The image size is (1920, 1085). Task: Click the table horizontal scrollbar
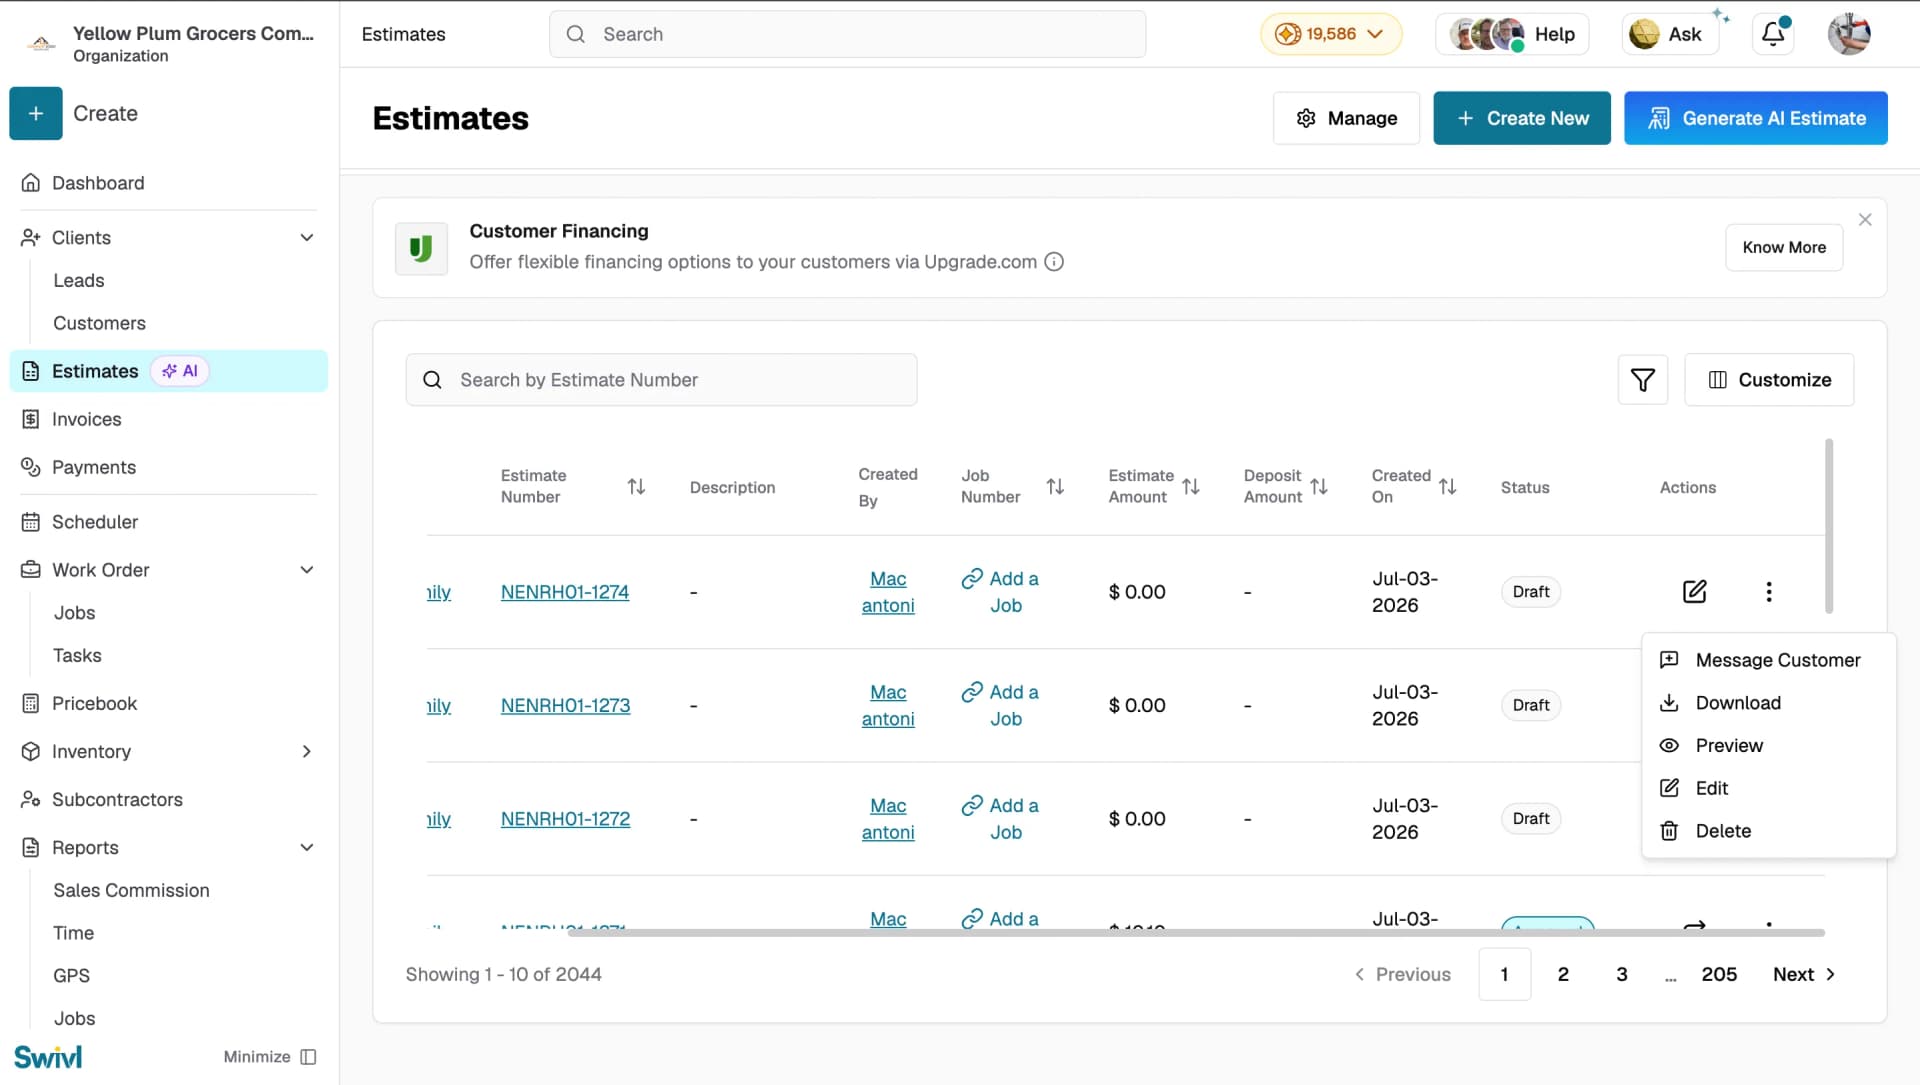(1196, 933)
